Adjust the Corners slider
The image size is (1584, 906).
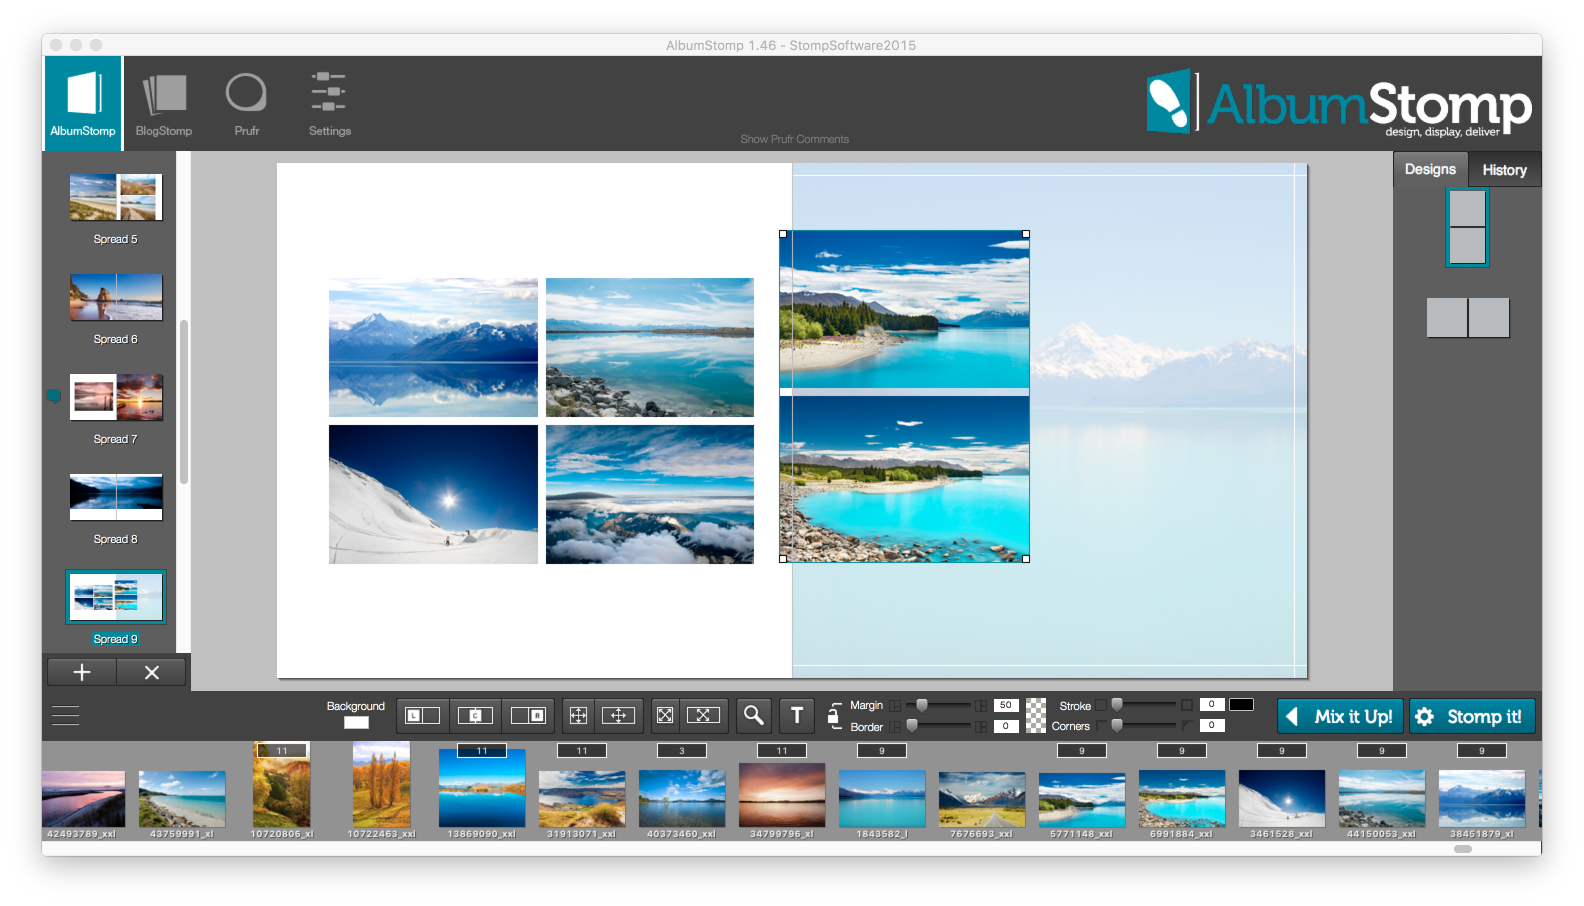(x=1143, y=726)
